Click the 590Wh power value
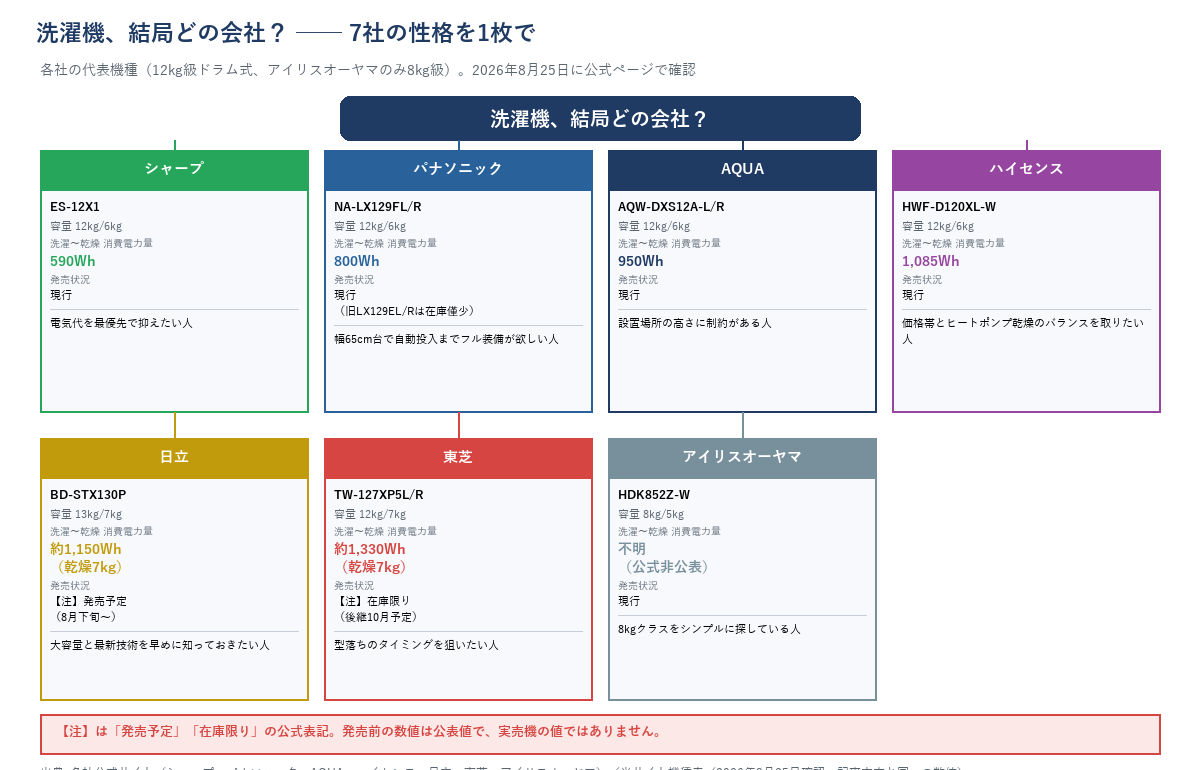 coord(73,261)
